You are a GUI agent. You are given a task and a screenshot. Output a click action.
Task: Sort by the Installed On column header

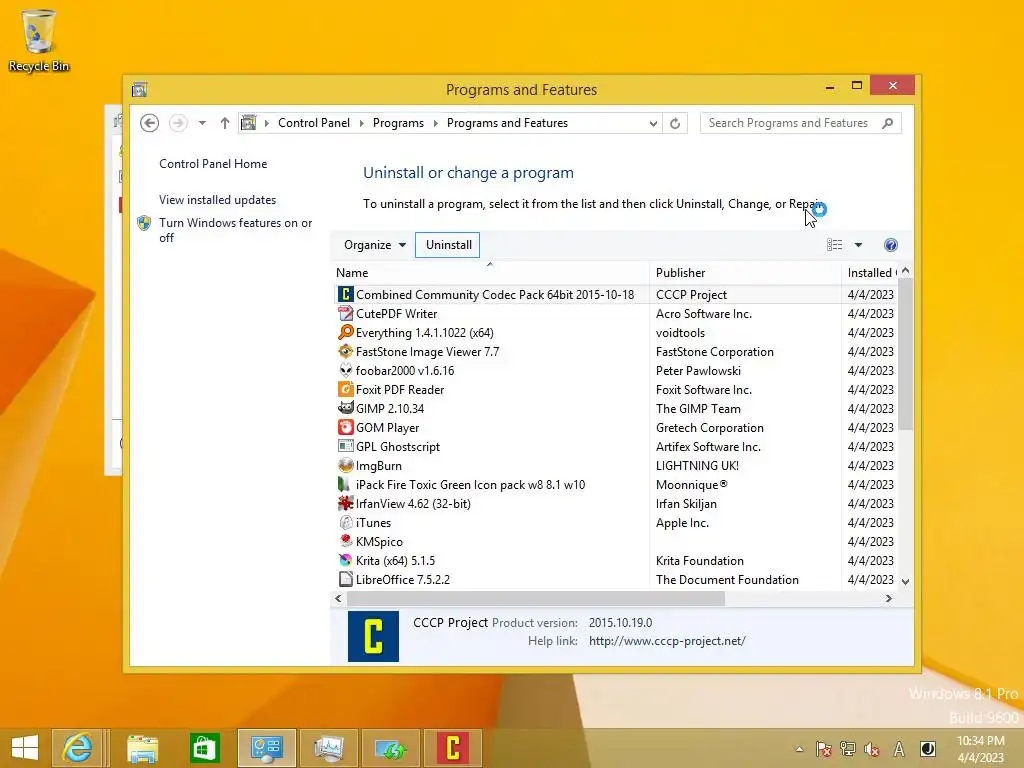(872, 273)
